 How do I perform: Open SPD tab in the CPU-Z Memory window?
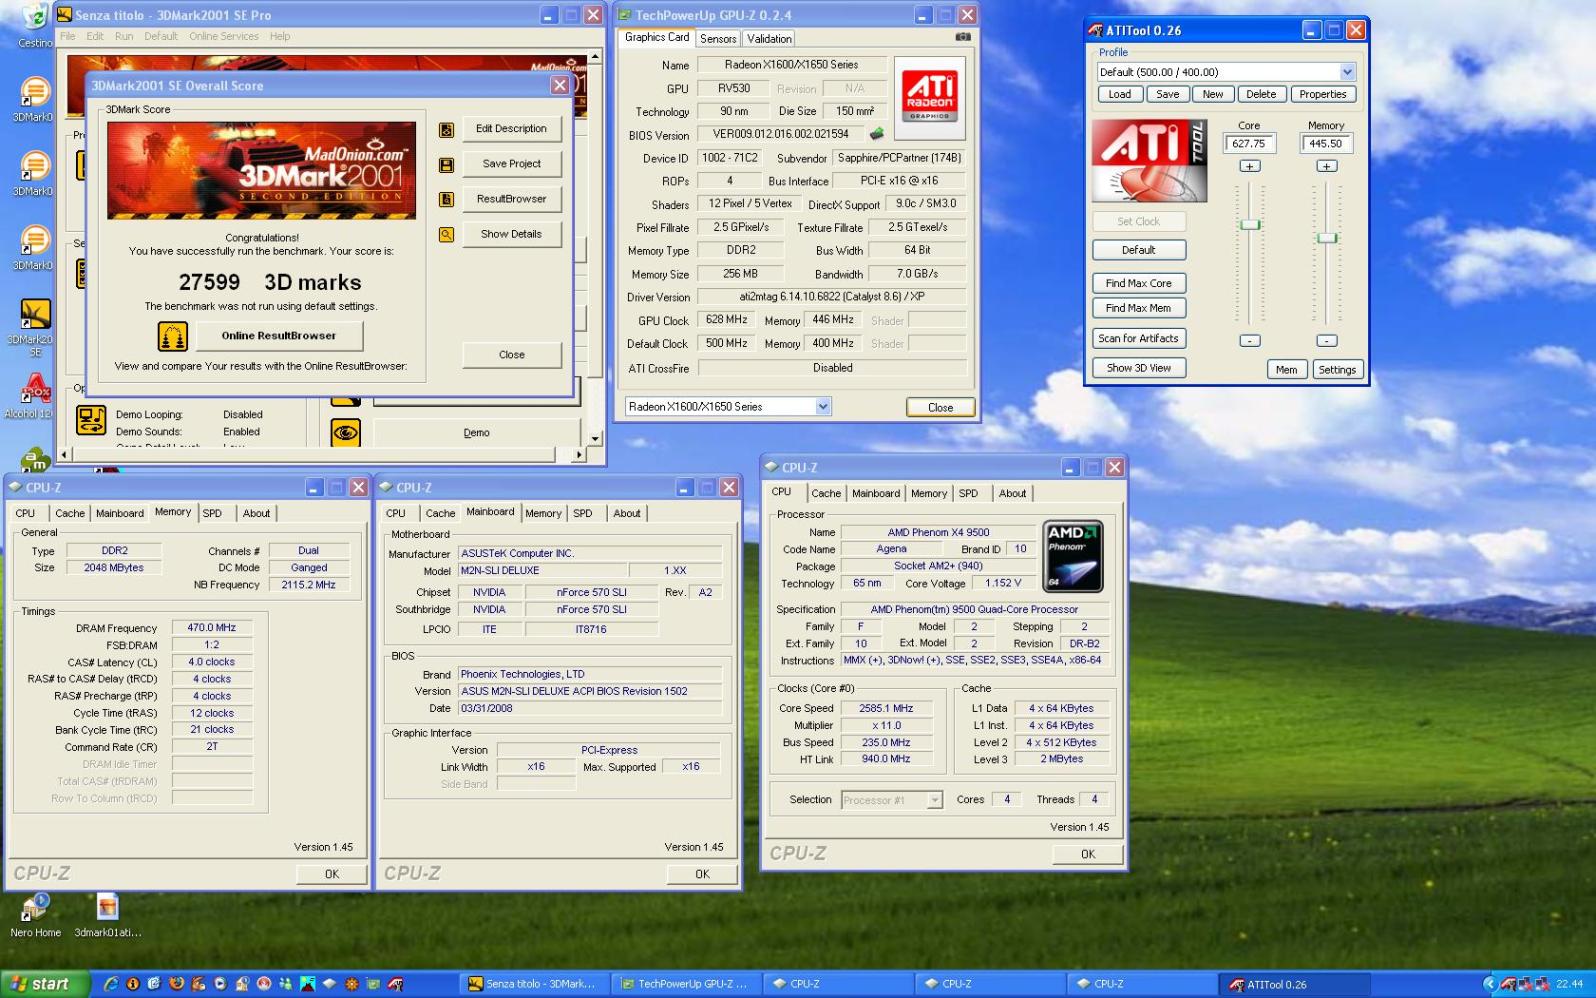pyautogui.click(x=212, y=513)
